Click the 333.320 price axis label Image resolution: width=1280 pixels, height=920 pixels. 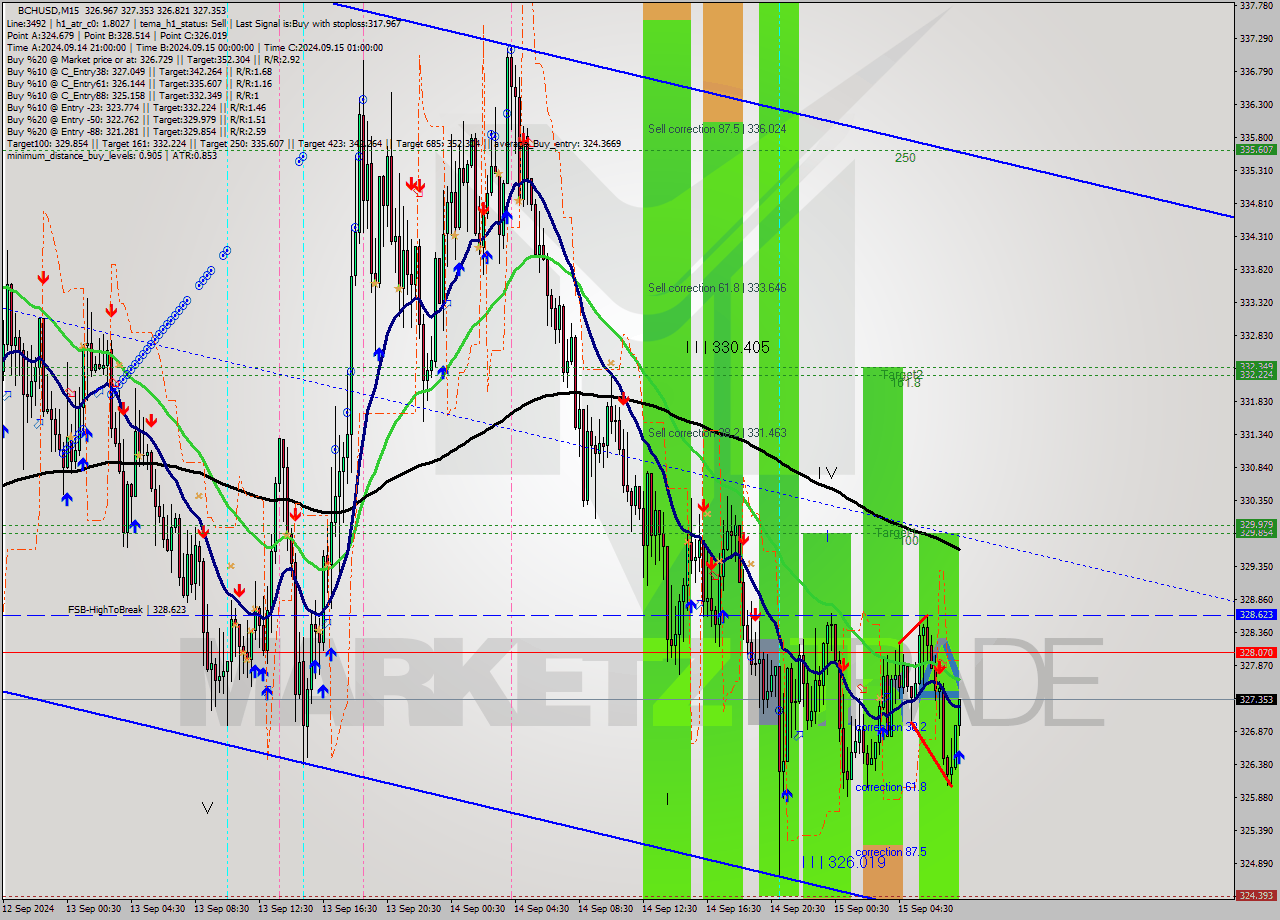point(1255,302)
